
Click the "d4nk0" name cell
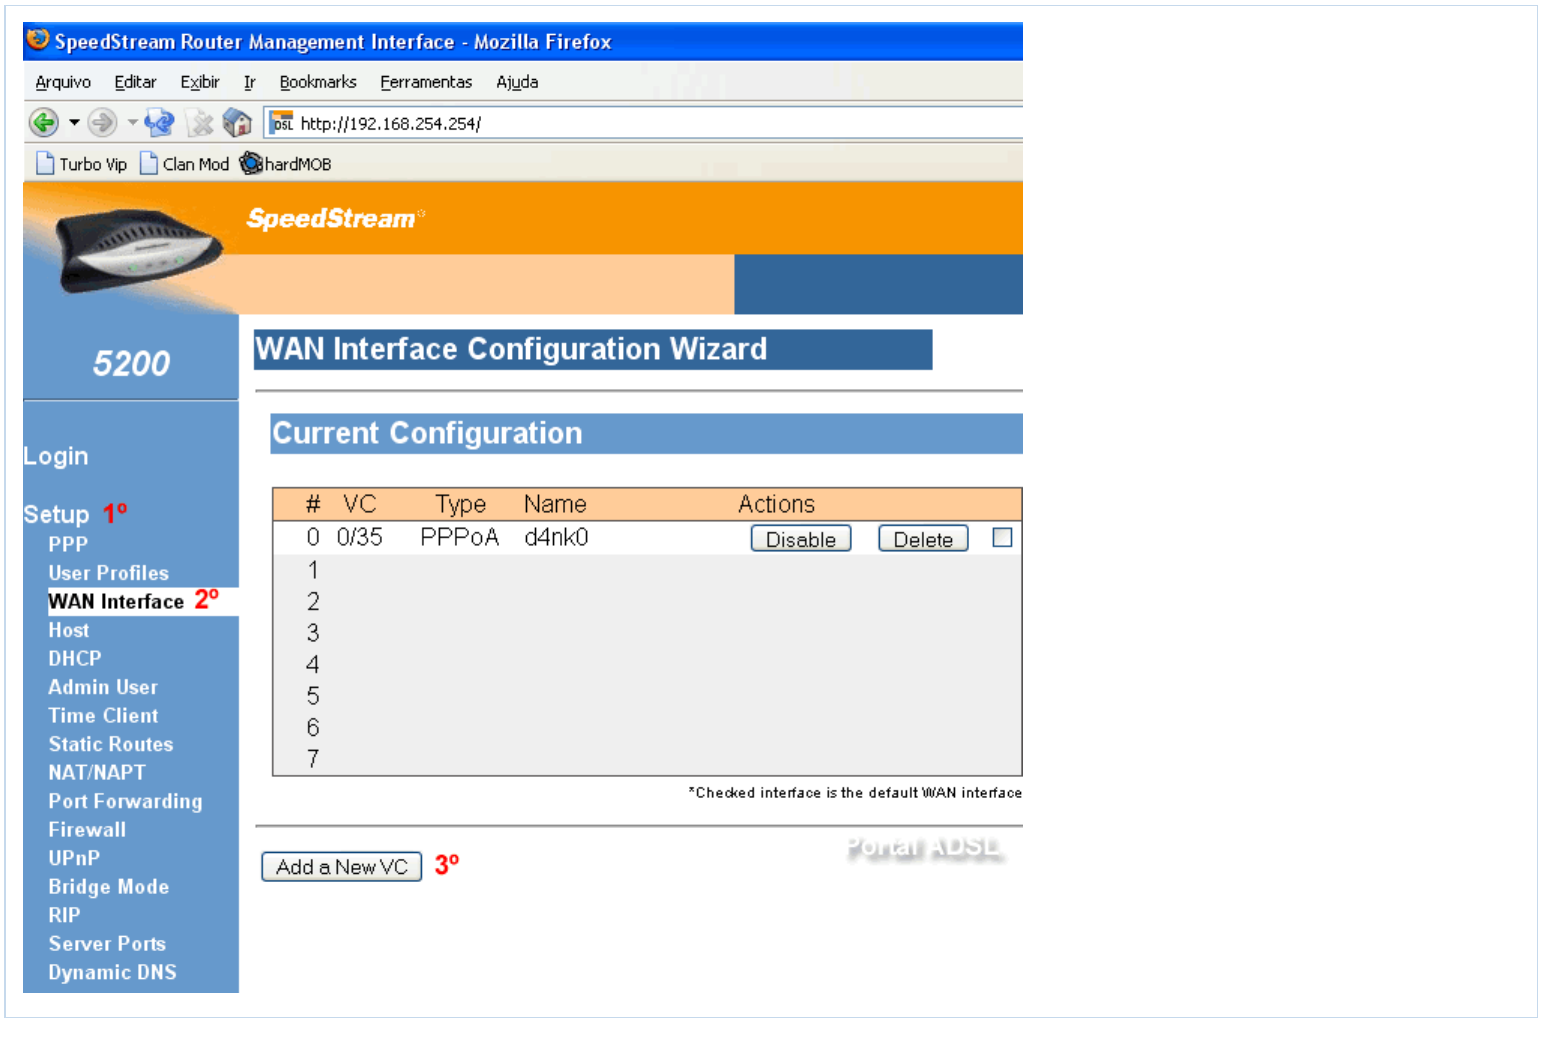556,538
